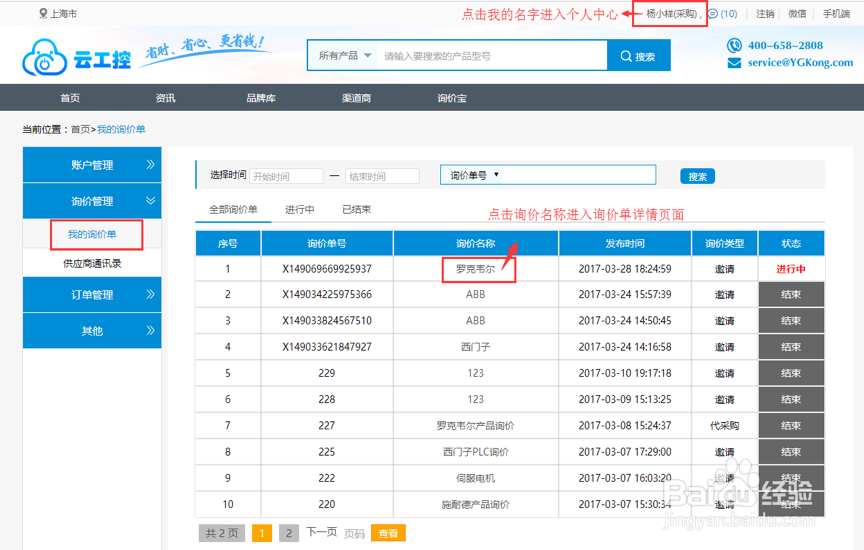Go to page 2 in pagination
Image resolution: width=864 pixels, height=550 pixels.
click(289, 533)
